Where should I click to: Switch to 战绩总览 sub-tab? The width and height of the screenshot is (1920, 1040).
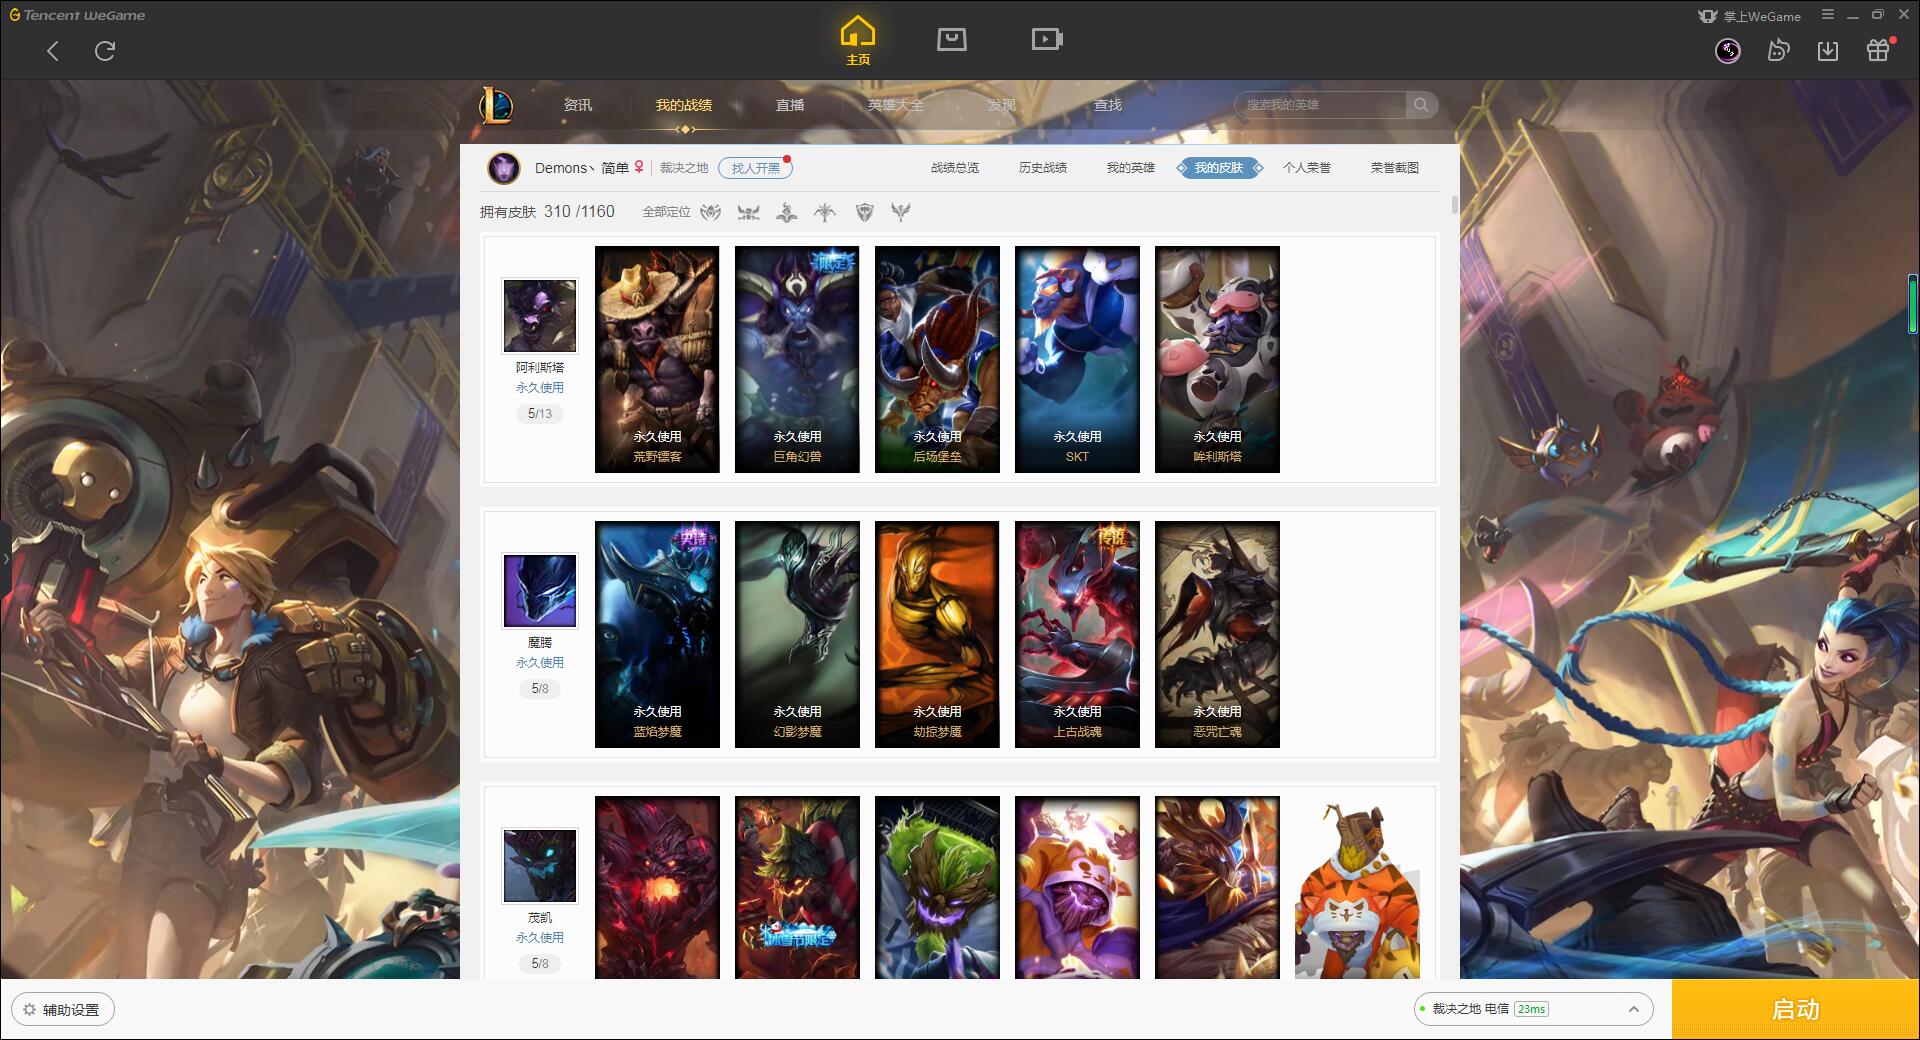tap(955, 168)
